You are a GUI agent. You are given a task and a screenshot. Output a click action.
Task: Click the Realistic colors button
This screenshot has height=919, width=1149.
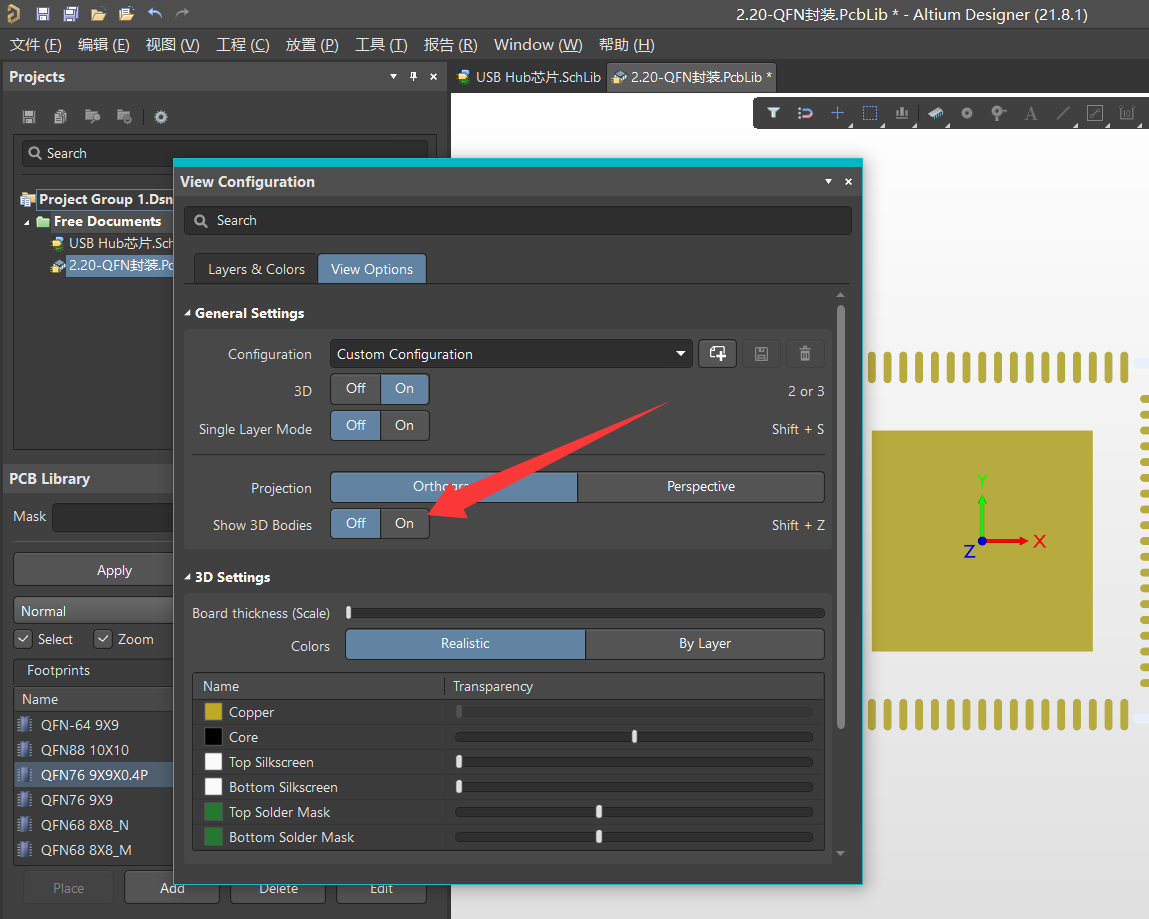tap(465, 643)
